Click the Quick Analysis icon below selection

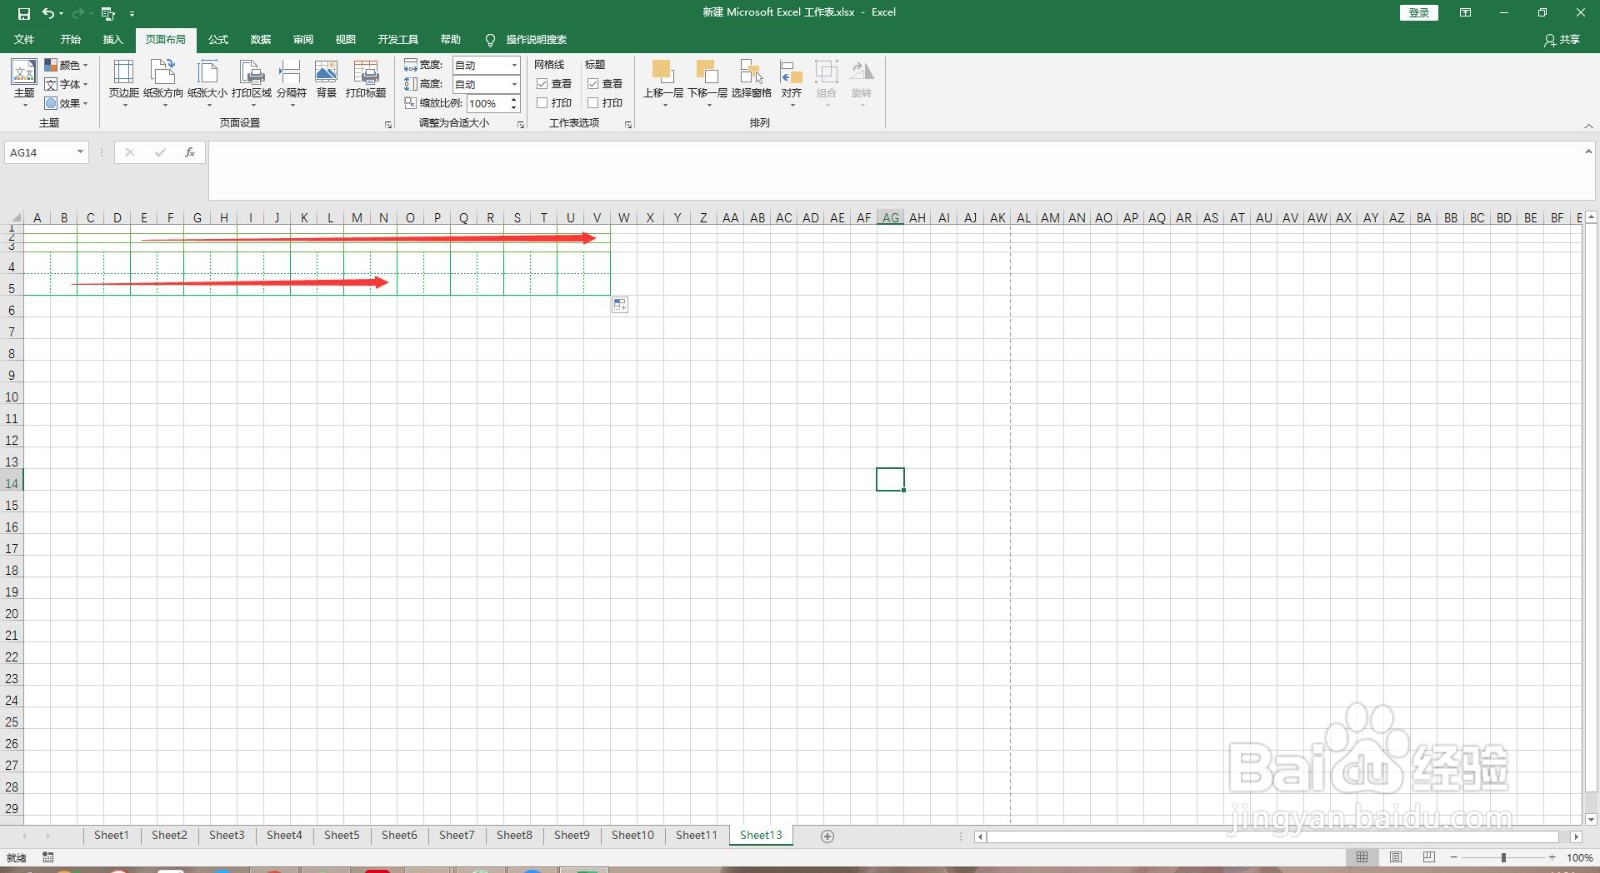[620, 305]
